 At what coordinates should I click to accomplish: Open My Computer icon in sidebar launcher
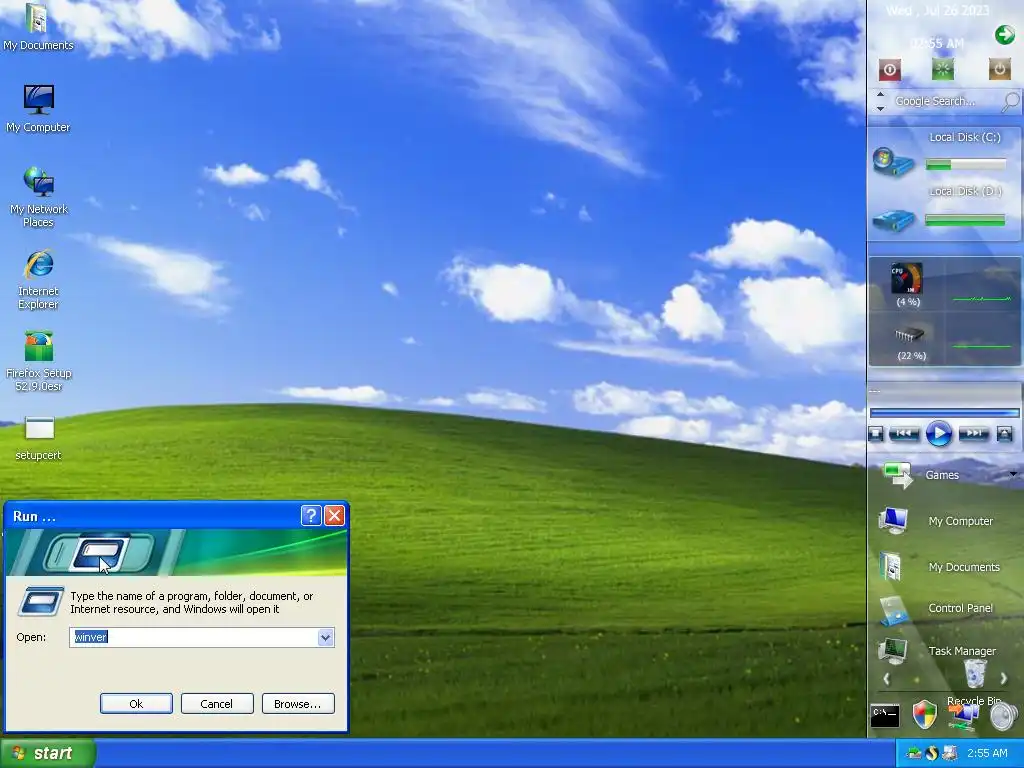coord(893,520)
